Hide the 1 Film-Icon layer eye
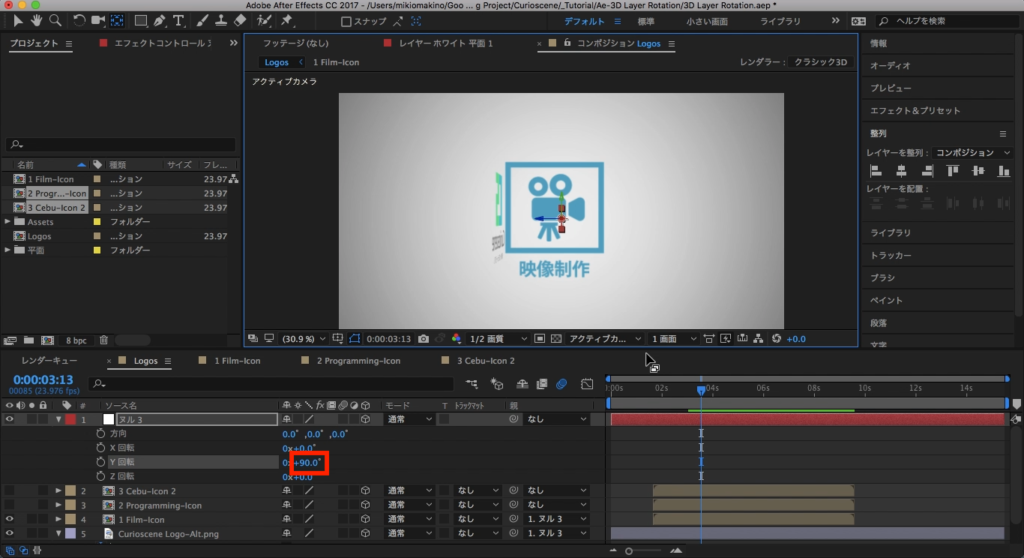The height and width of the screenshot is (558, 1024). coord(9,519)
